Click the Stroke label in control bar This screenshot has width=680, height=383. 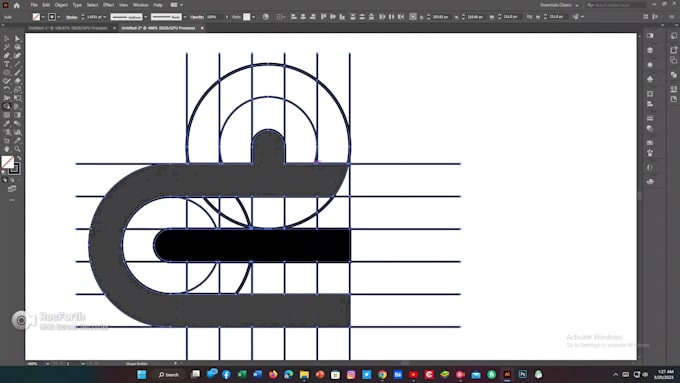72,17
